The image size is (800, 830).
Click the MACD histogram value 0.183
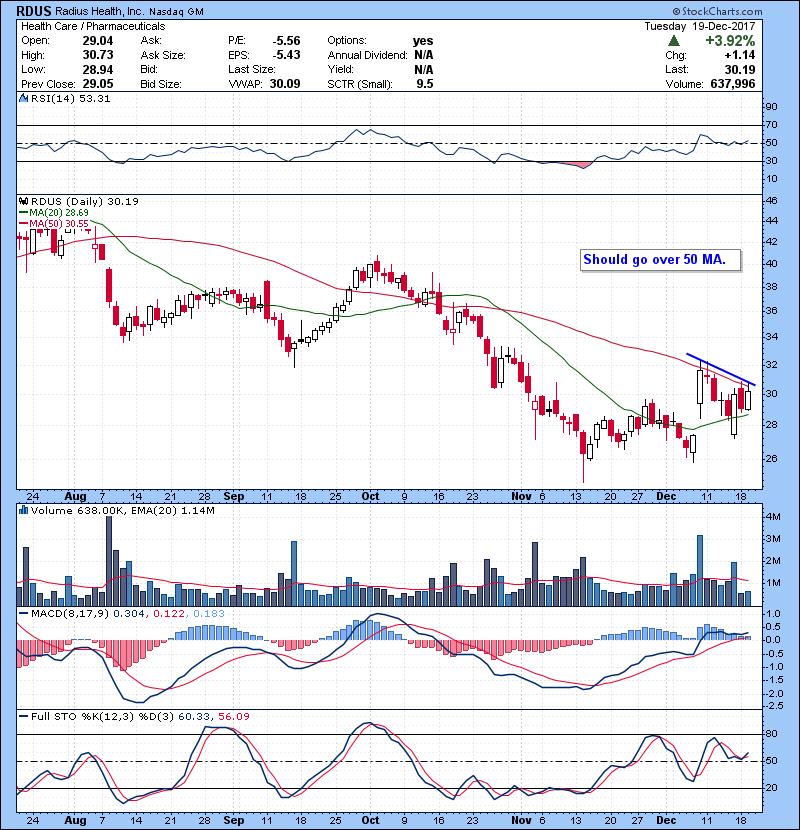click(x=209, y=614)
